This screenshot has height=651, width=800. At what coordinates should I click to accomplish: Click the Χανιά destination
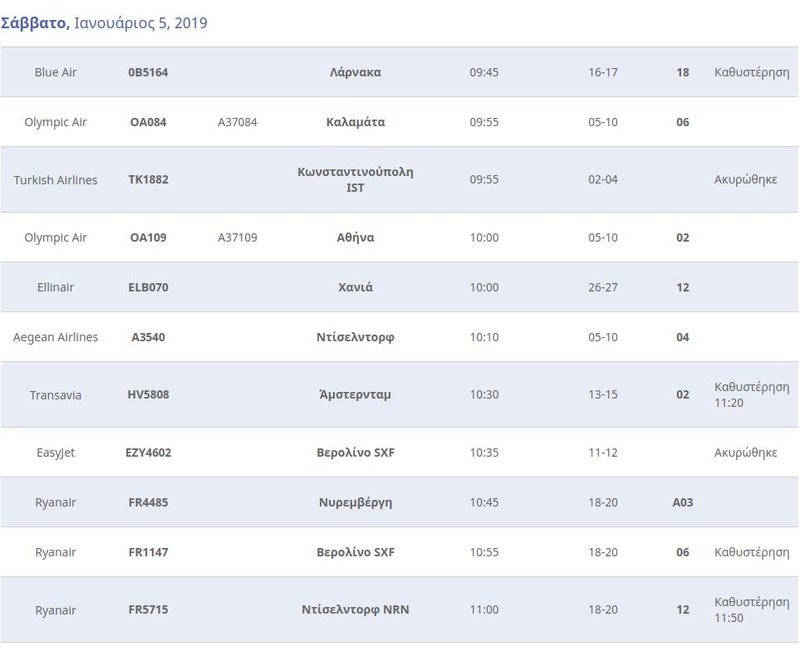tap(356, 287)
